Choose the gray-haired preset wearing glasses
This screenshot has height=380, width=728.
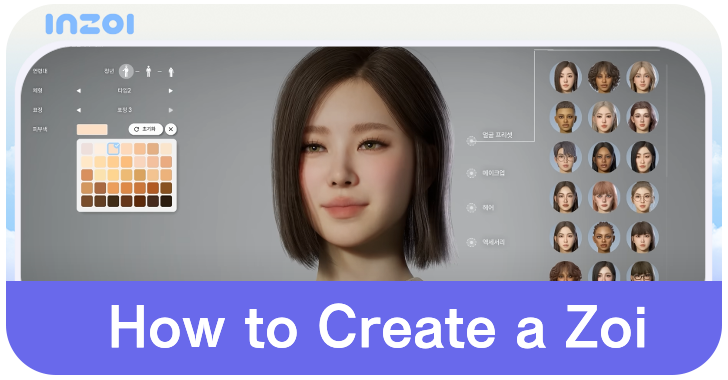pyautogui.click(x=566, y=157)
